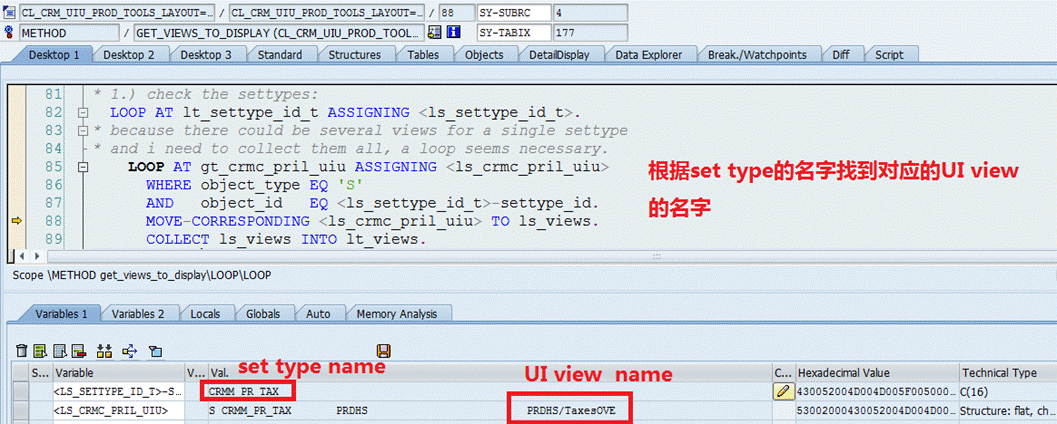Image resolution: width=1057 pixels, height=424 pixels.
Task: Click line number 82 in the gutter
Action: [x=54, y=112]
